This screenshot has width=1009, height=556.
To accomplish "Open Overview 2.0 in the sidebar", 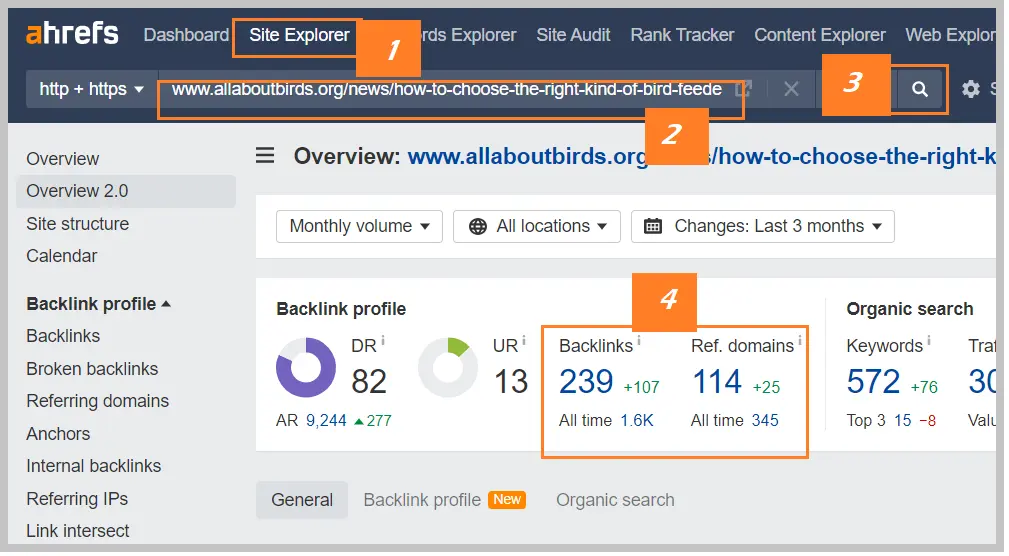I will point(126,191).
